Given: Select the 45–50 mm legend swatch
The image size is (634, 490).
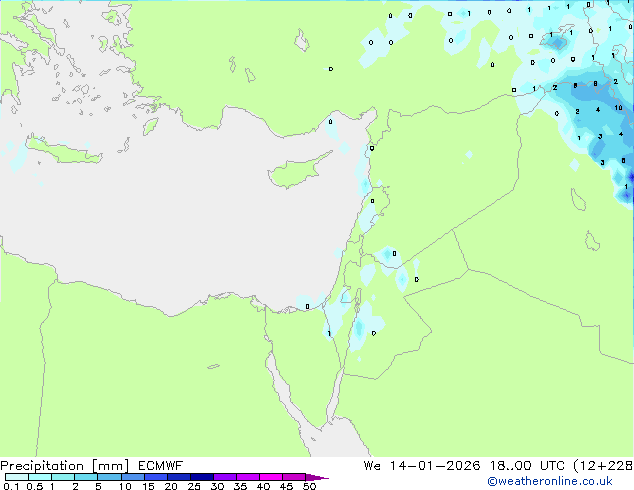Looking at the screenshot, I should tap(294, 477).
